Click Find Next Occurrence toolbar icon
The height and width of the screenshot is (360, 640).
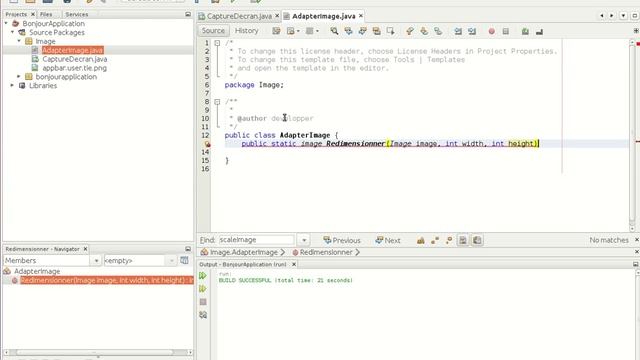(362, 31)
